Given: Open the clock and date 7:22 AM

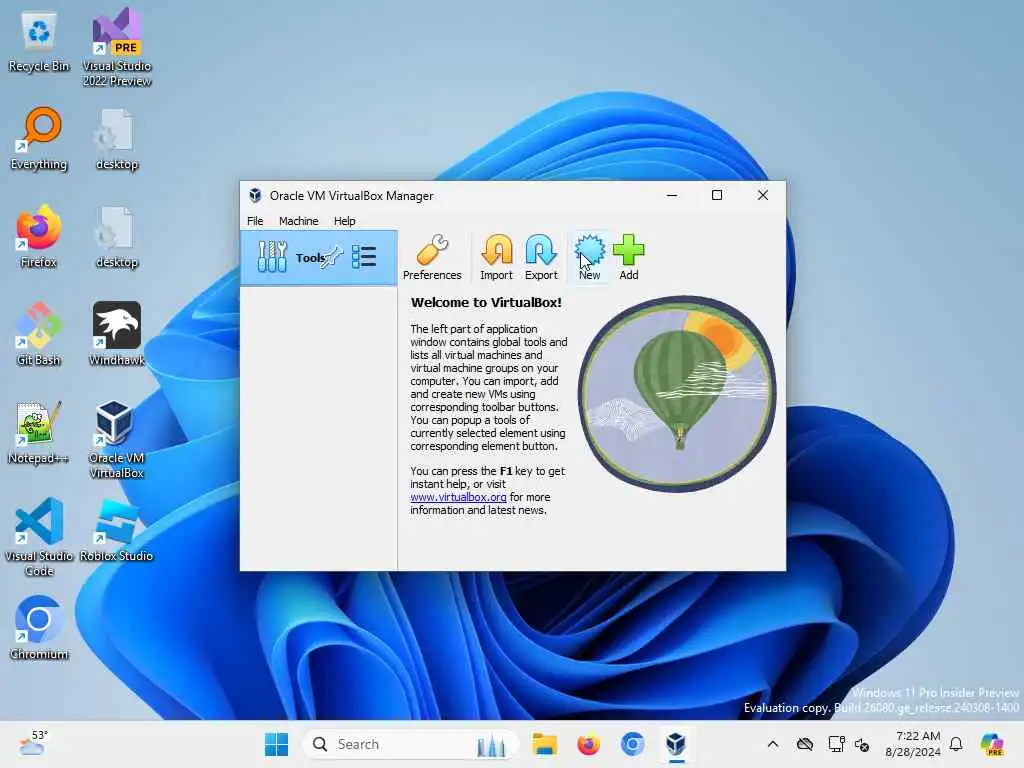Looking at the screenshot, I should click(x=912, y=744).
